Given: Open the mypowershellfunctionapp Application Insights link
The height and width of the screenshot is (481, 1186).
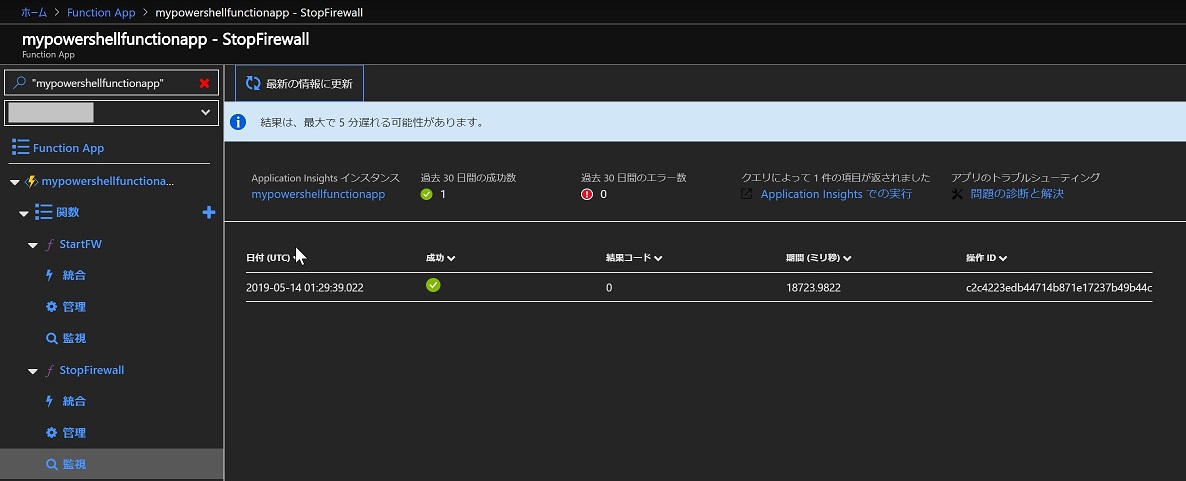Looking at the screenshot, I should point(318,194).
